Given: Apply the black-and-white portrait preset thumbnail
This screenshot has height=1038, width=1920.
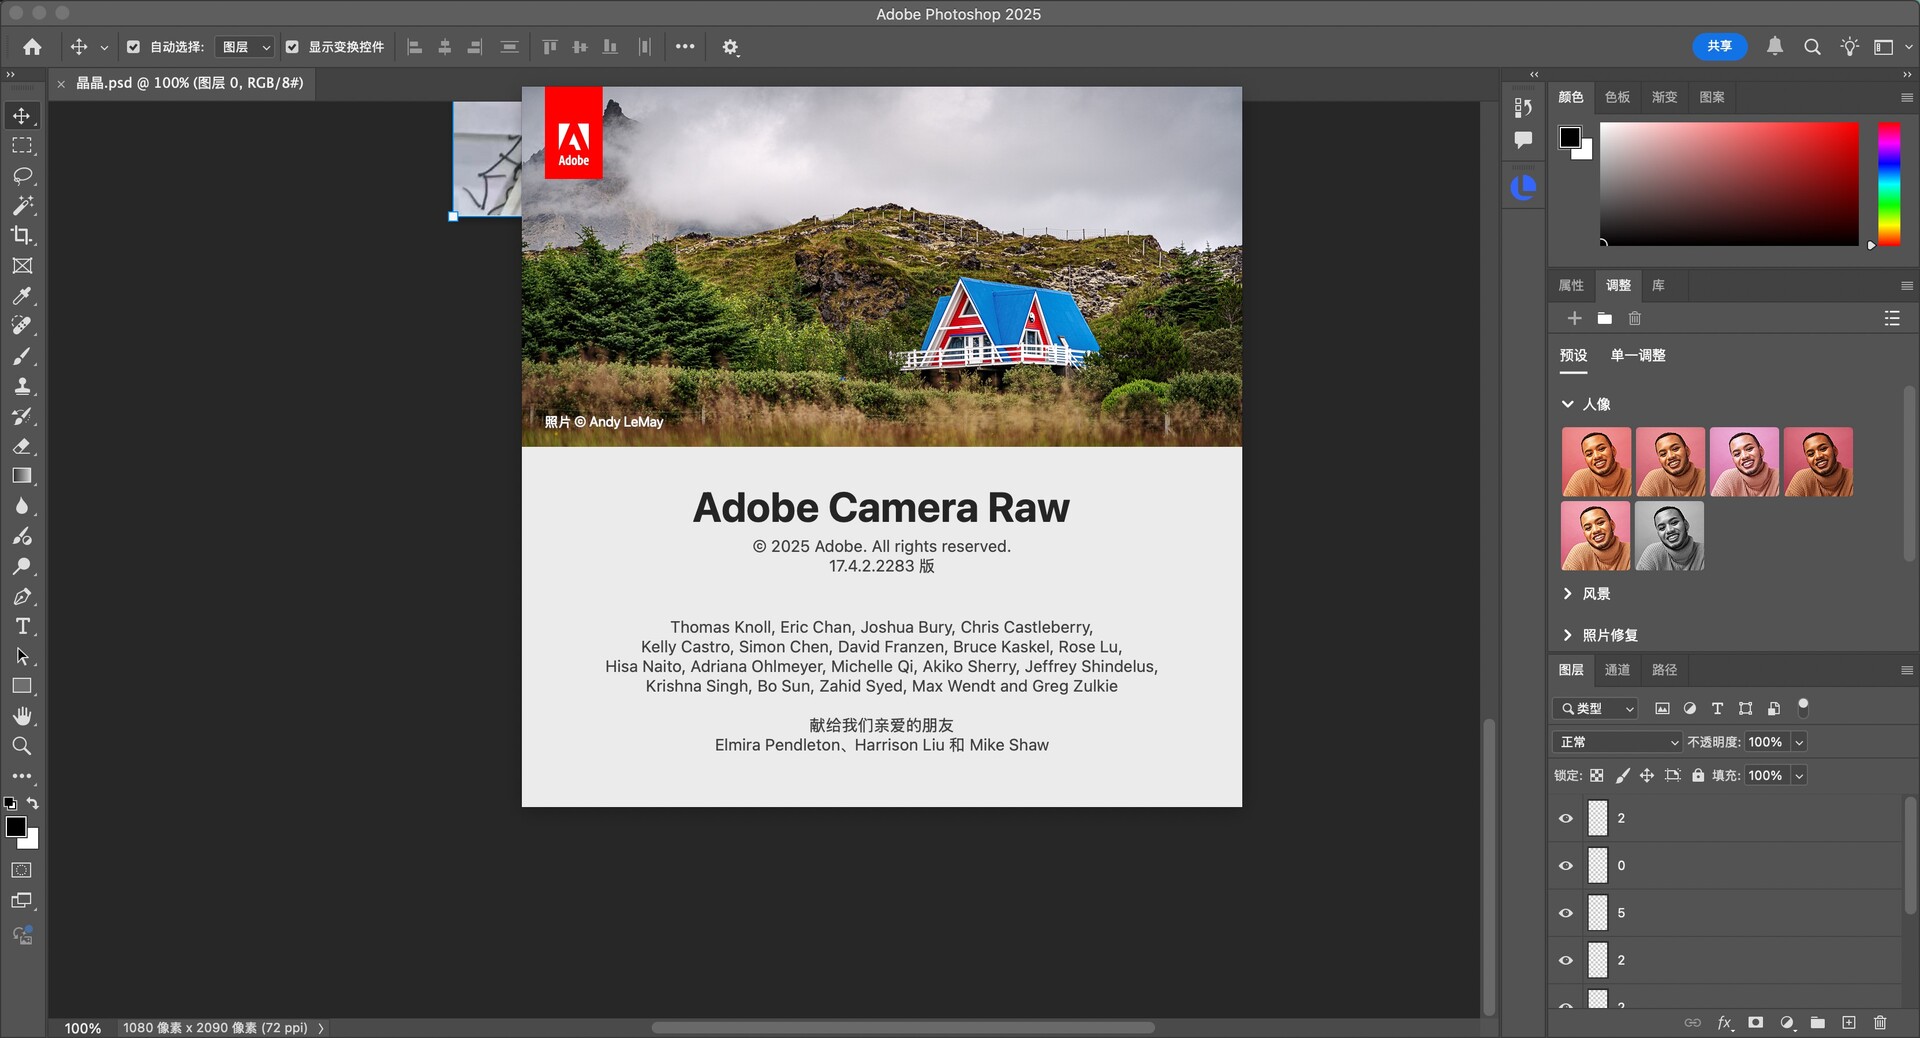Looking at the screenshot, I should click(x=1669, y=537).
